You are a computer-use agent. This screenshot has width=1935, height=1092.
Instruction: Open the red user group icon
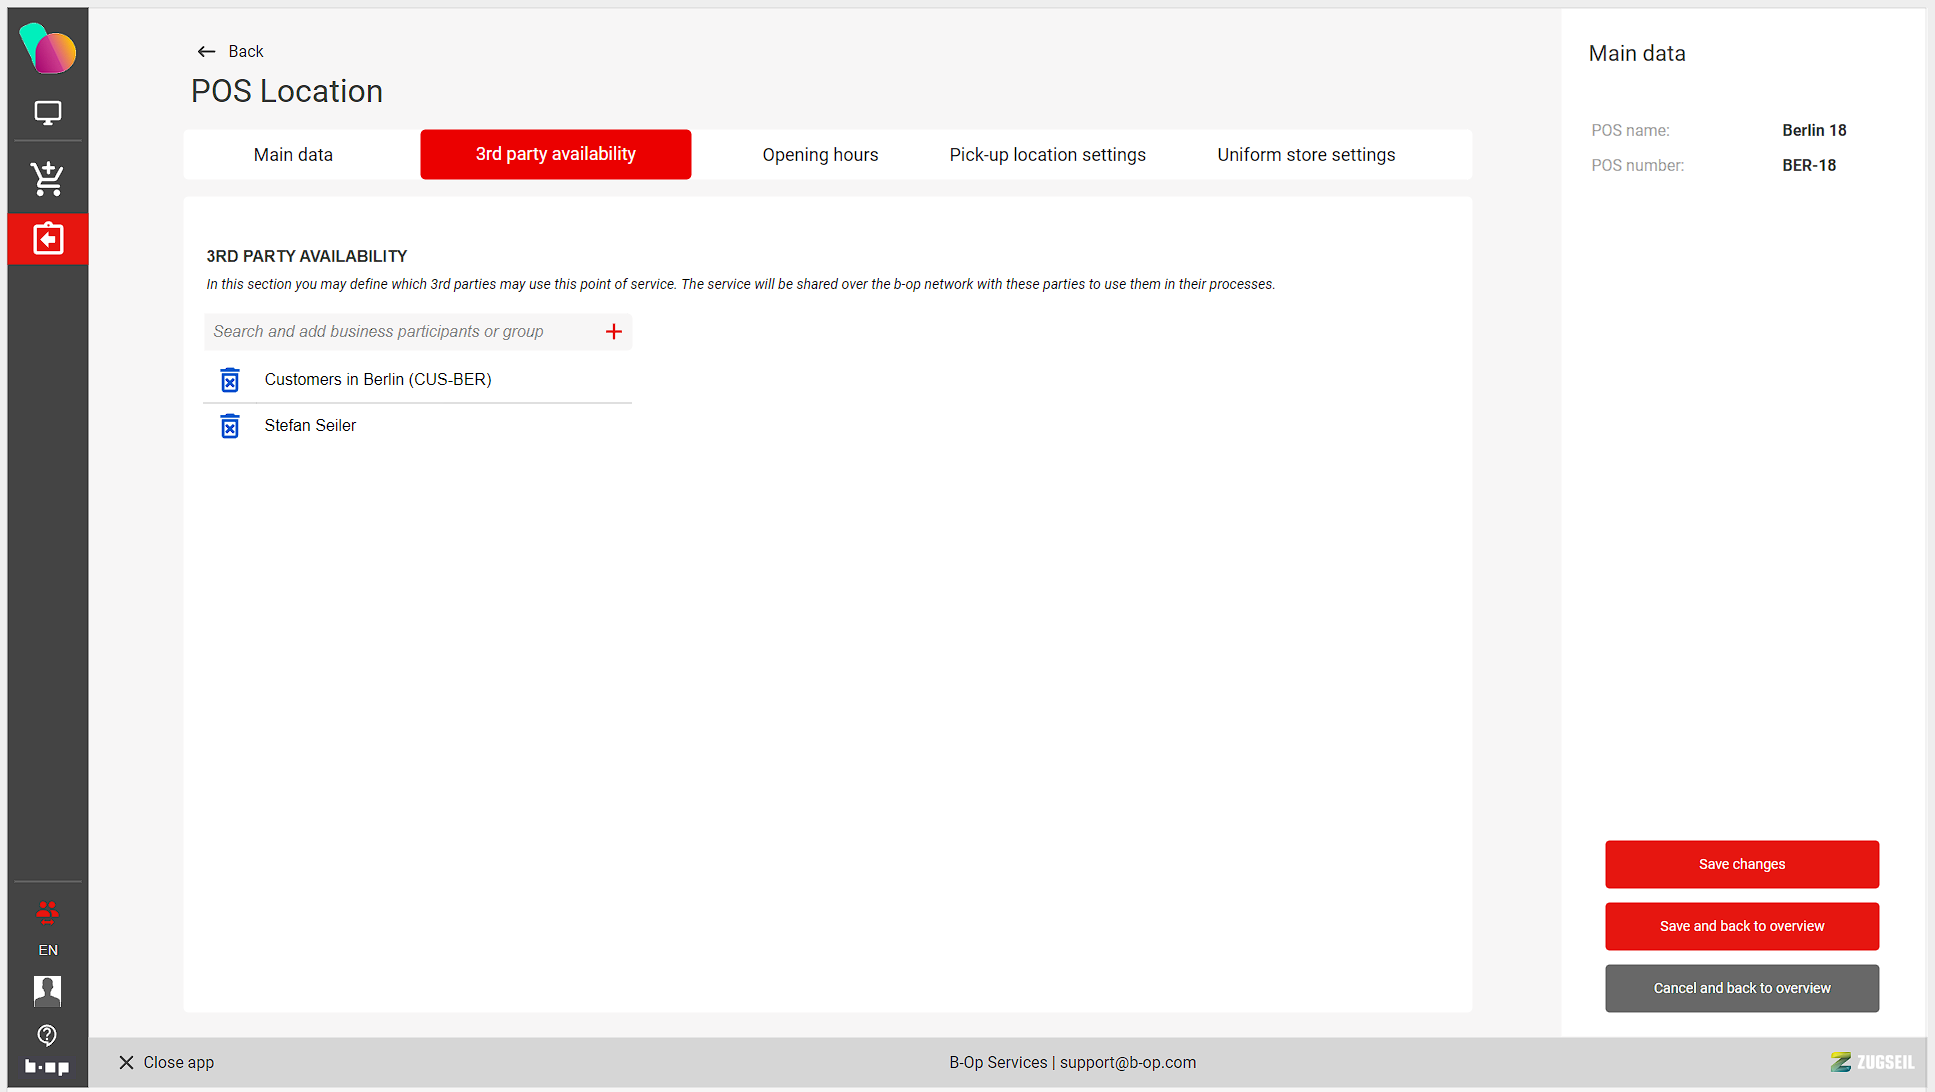[x=47, y=911]
